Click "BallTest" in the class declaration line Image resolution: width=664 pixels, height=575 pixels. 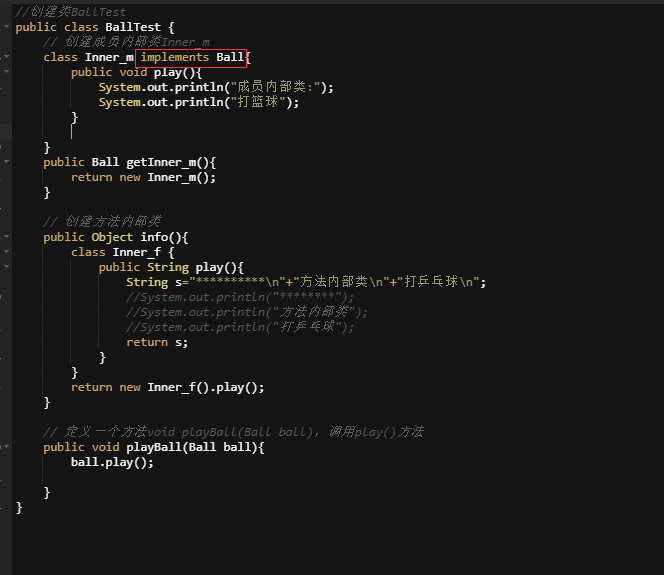(x=133, y=27)
